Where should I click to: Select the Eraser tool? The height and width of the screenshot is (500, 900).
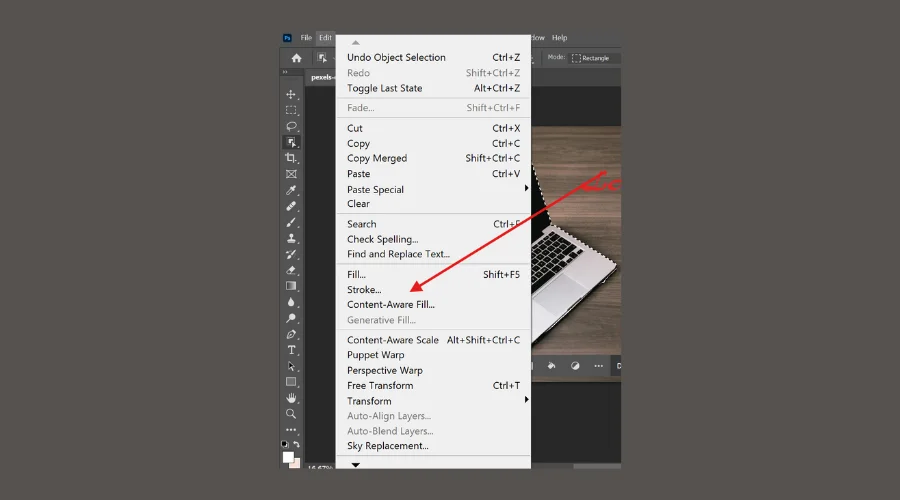click(291, 270)
